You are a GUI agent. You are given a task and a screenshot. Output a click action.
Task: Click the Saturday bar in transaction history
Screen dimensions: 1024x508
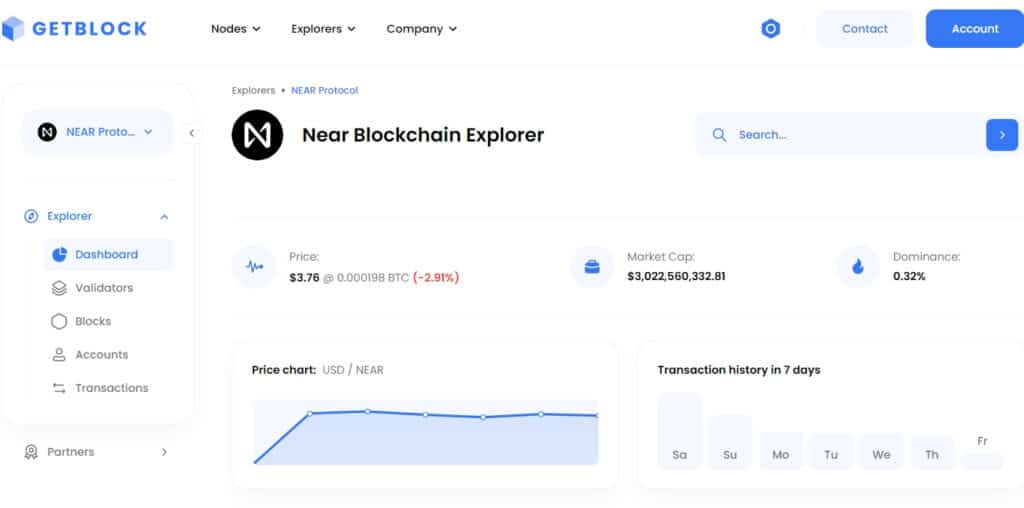679,431
